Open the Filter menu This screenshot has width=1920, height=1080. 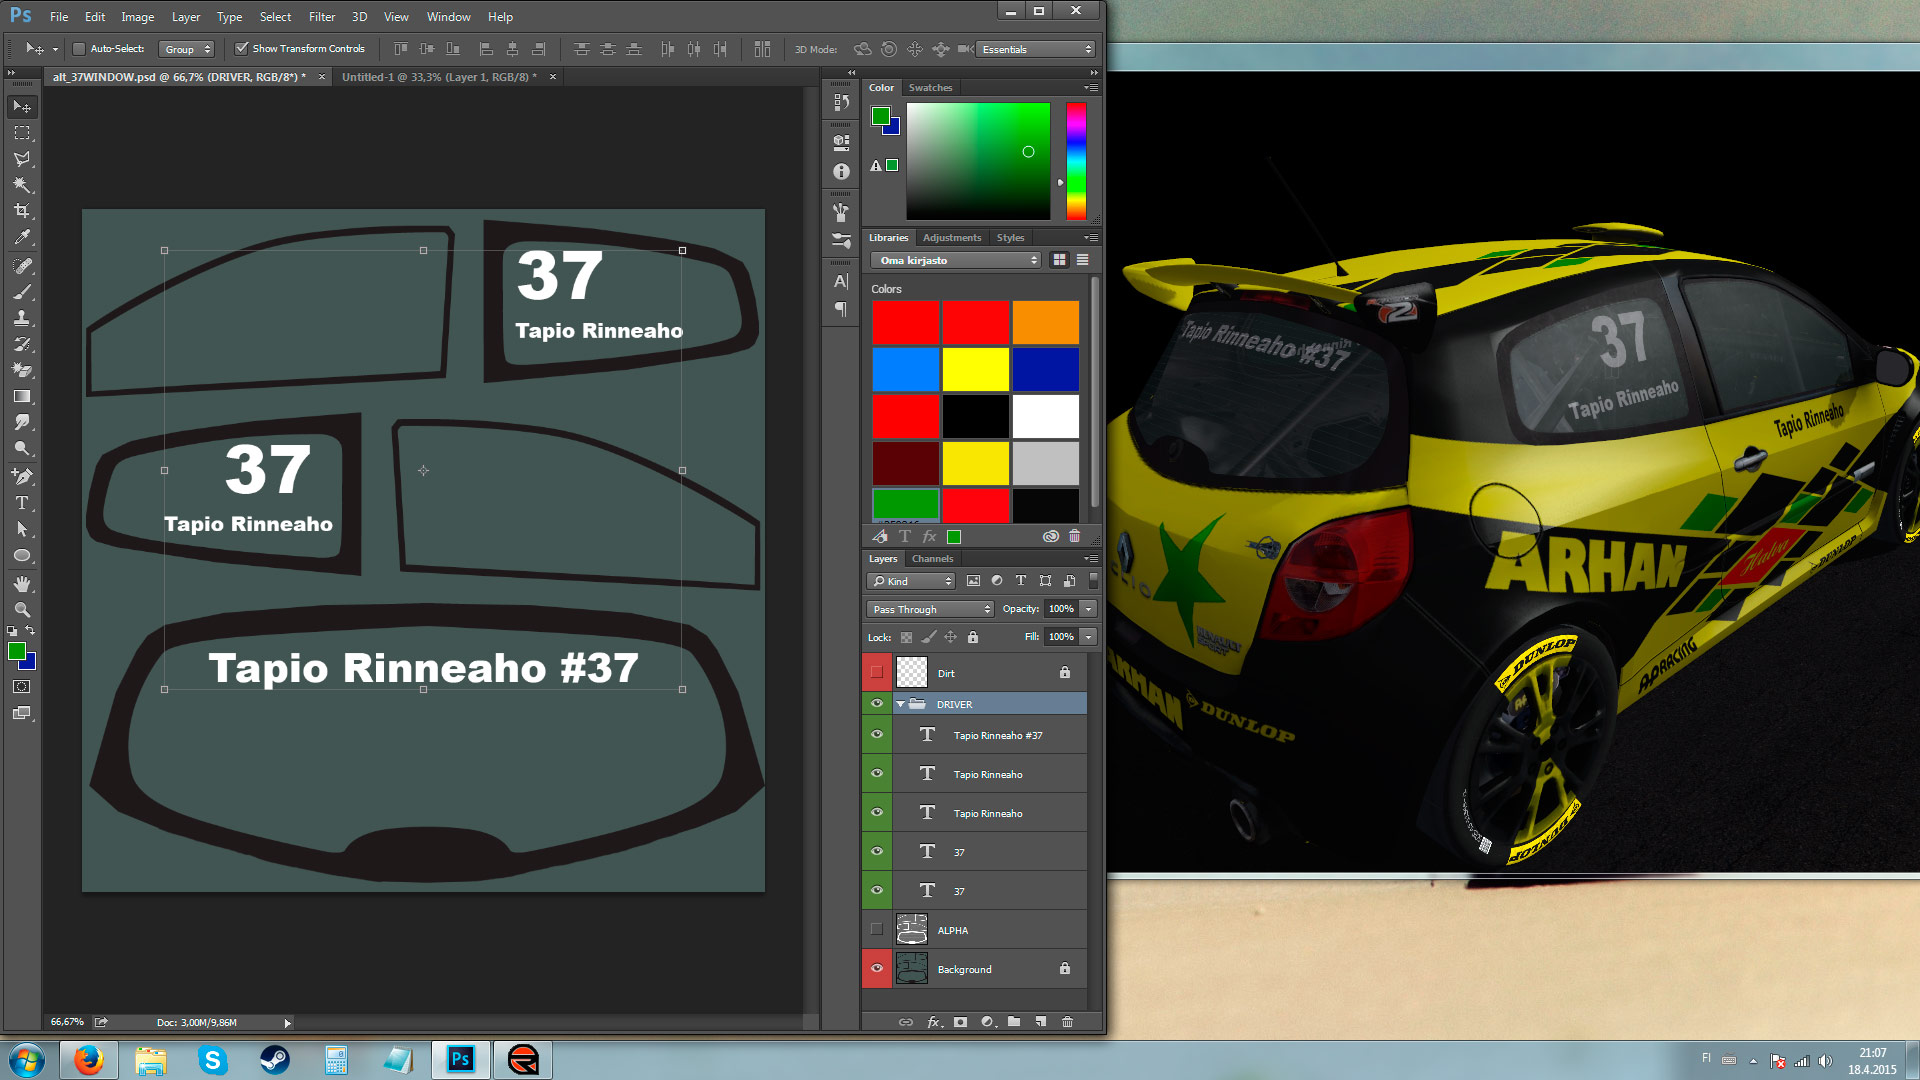[322, 17]
